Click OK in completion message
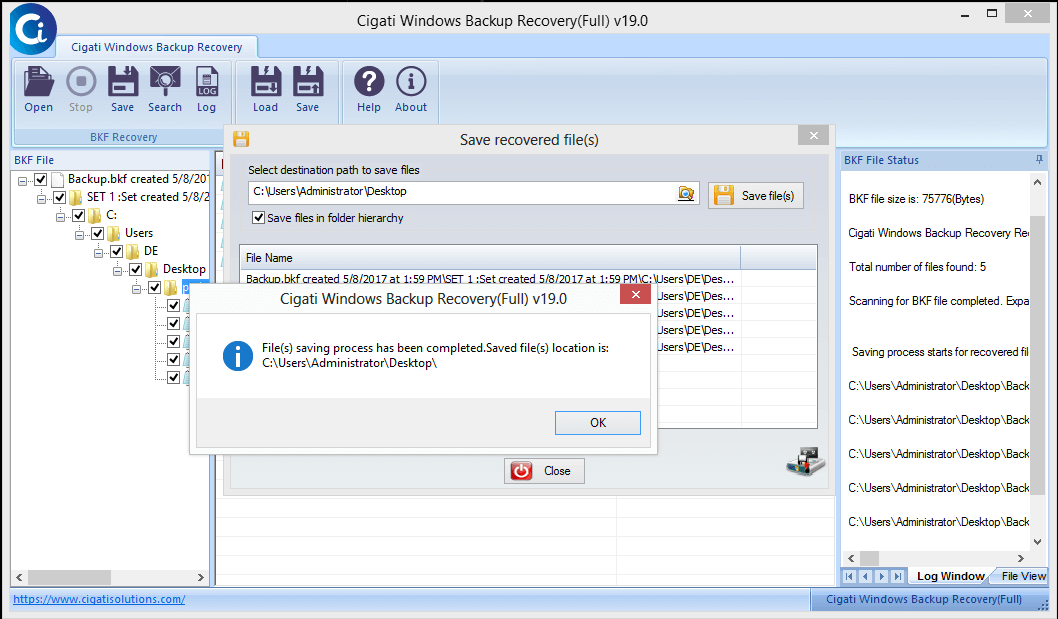 click(598, 423)
